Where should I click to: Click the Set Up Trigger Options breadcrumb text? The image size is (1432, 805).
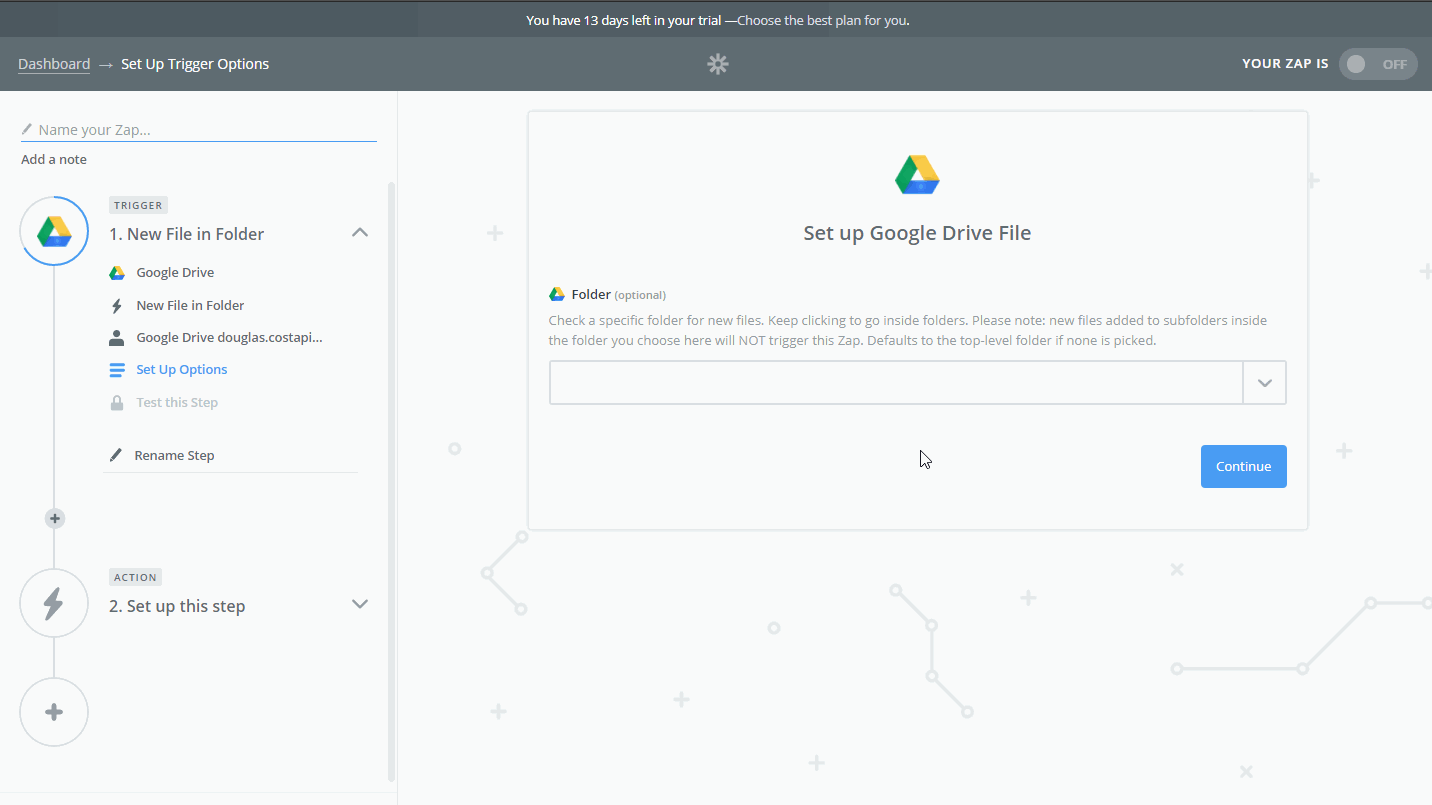point(195,64)
